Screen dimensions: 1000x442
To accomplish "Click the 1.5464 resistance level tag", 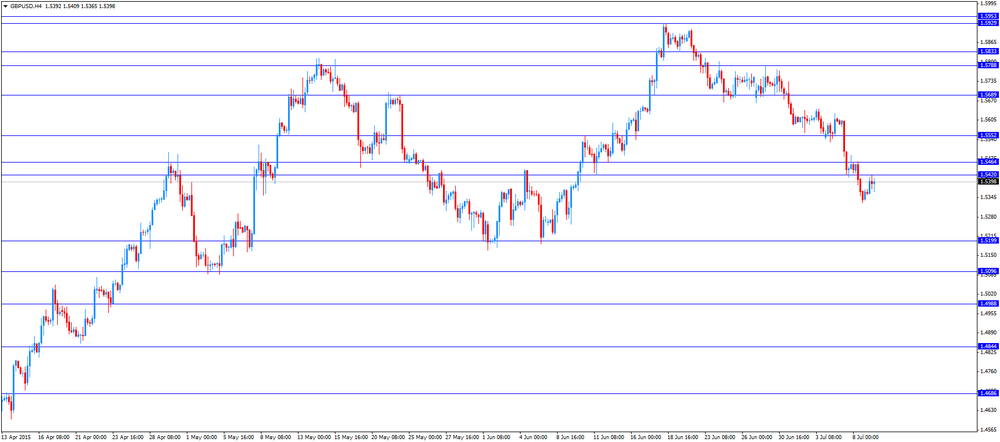I will [987, 163].
